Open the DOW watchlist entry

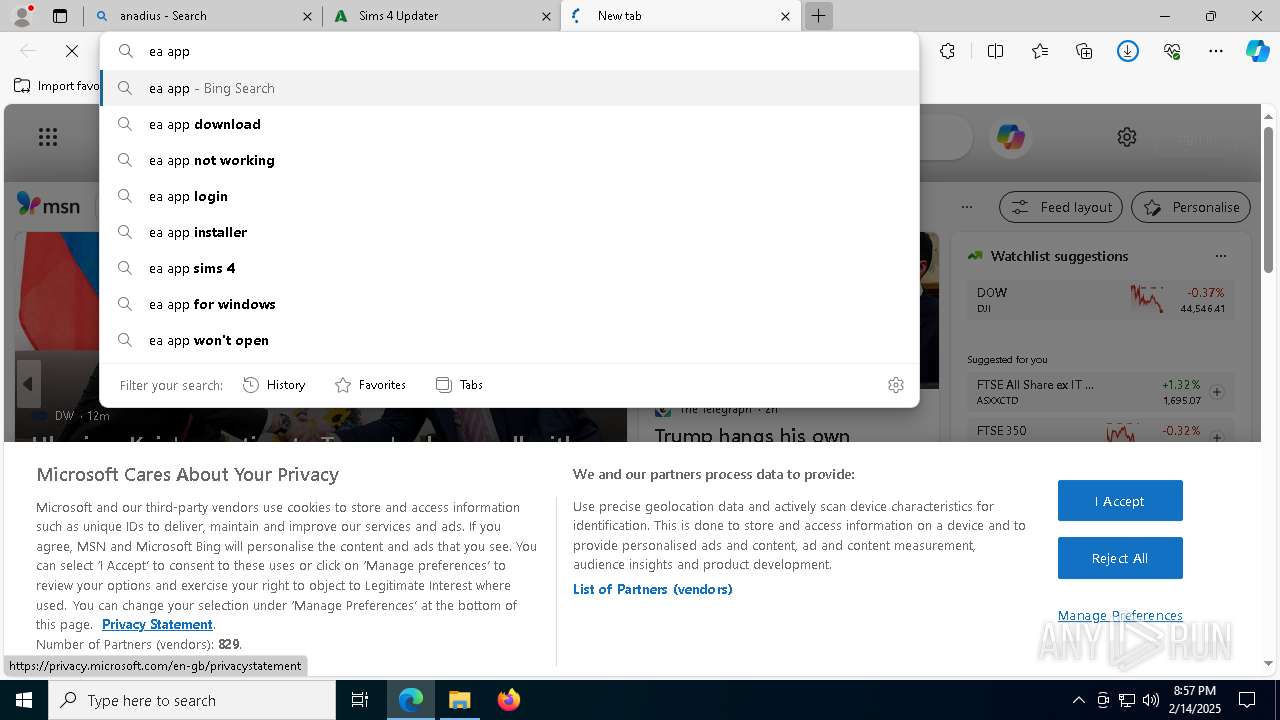[1100, 300]
